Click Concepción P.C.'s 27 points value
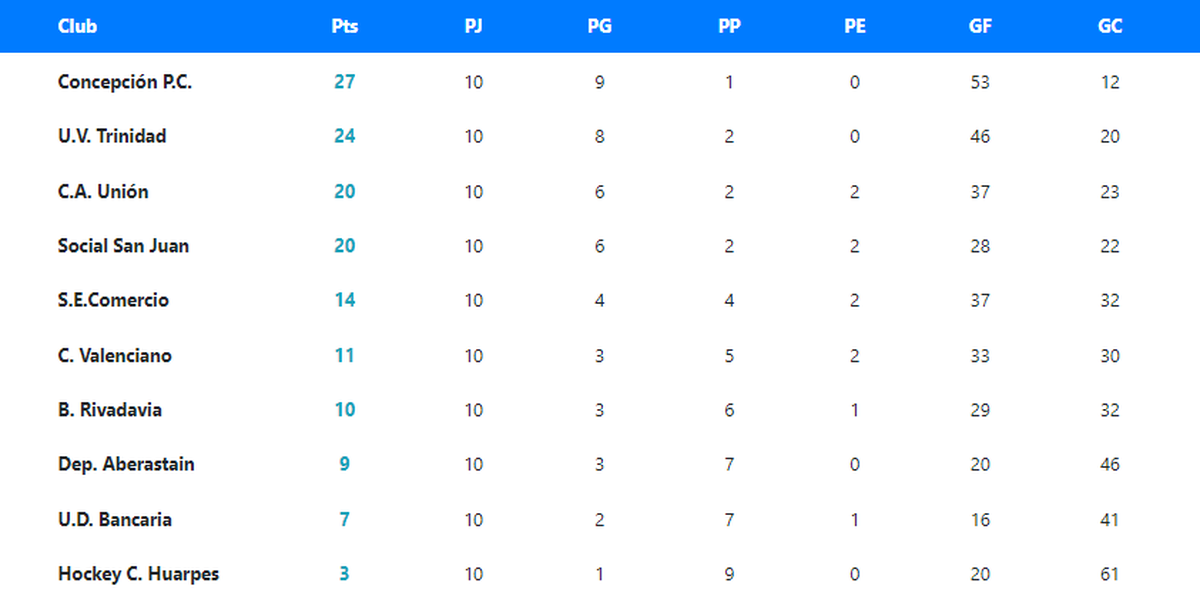This screenshot has height=616, width=1200. (x=344, y=82)
